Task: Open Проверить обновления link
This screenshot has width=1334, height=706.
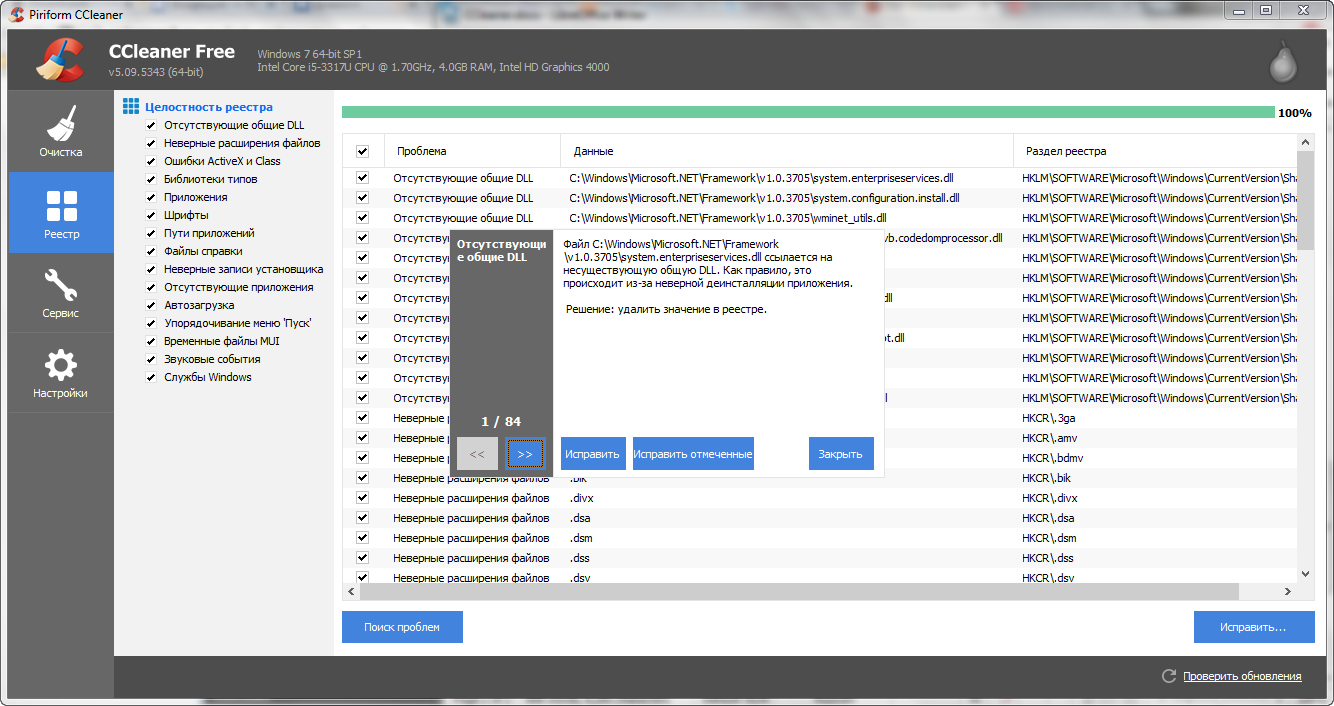Action: coord(1242,677)
